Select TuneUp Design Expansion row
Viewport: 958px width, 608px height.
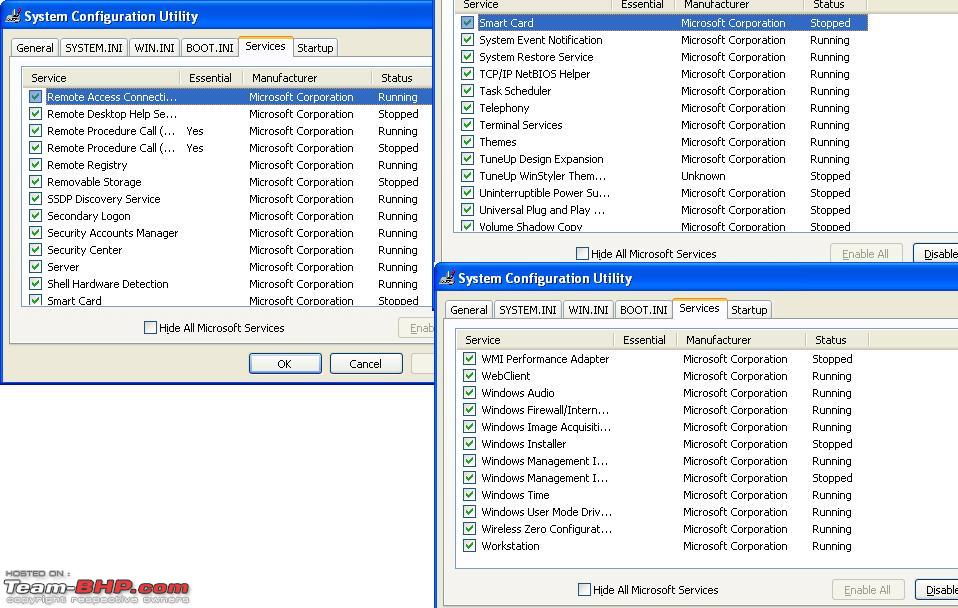click(x=663, y=159)
